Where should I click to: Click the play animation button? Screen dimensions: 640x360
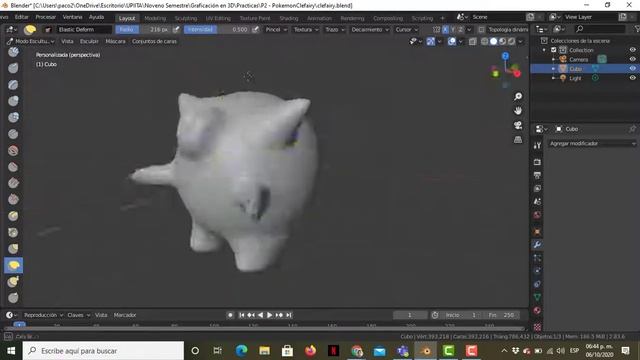point(269,315)
